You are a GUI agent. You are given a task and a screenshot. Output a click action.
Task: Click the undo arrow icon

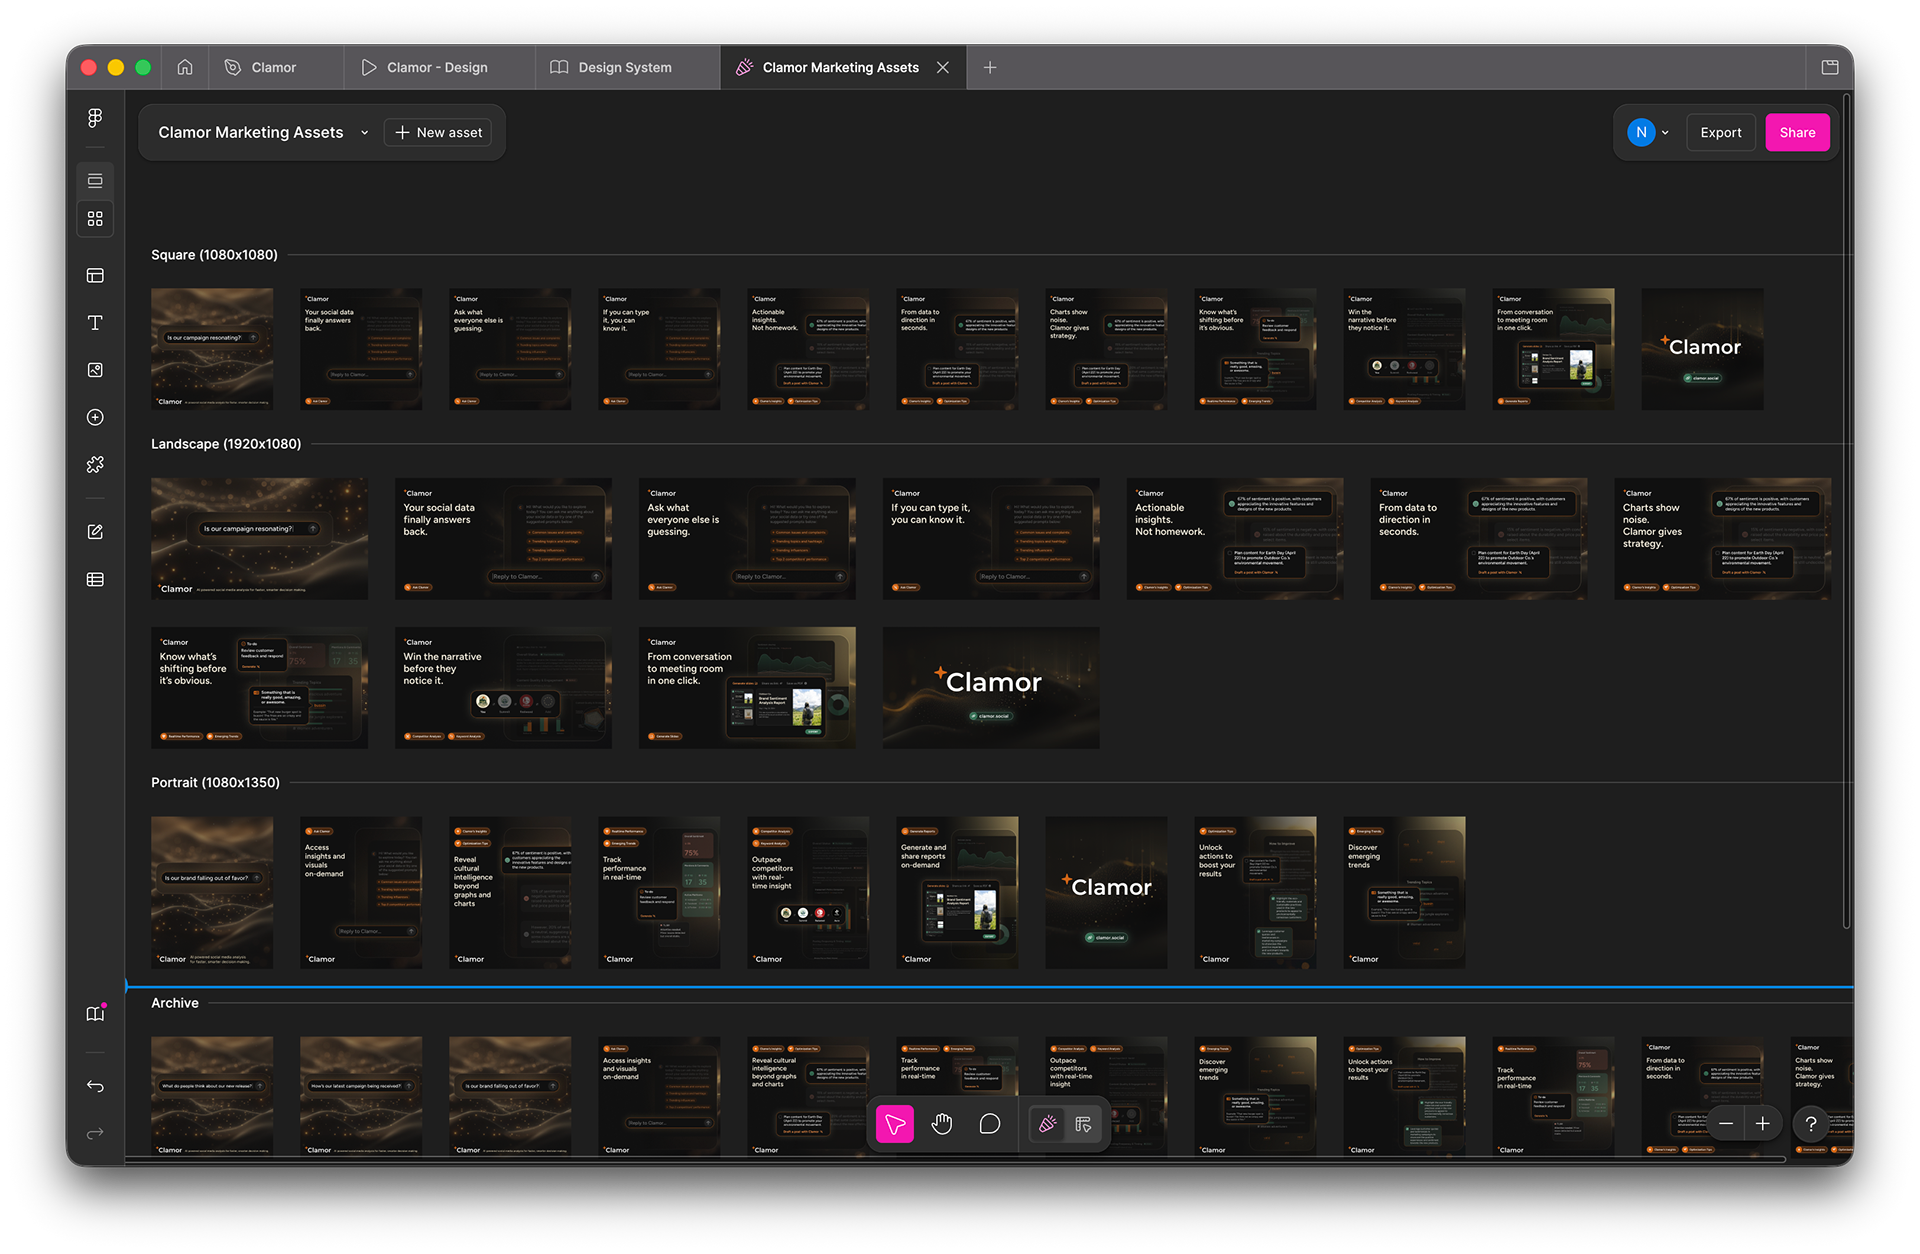click(x=95, y=1086)
